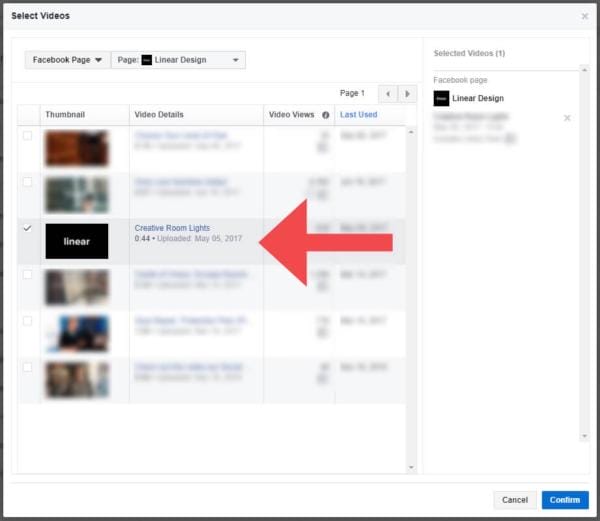
Task: Click the first blurred orange thumbnail
Action: [x=77, y=148]
